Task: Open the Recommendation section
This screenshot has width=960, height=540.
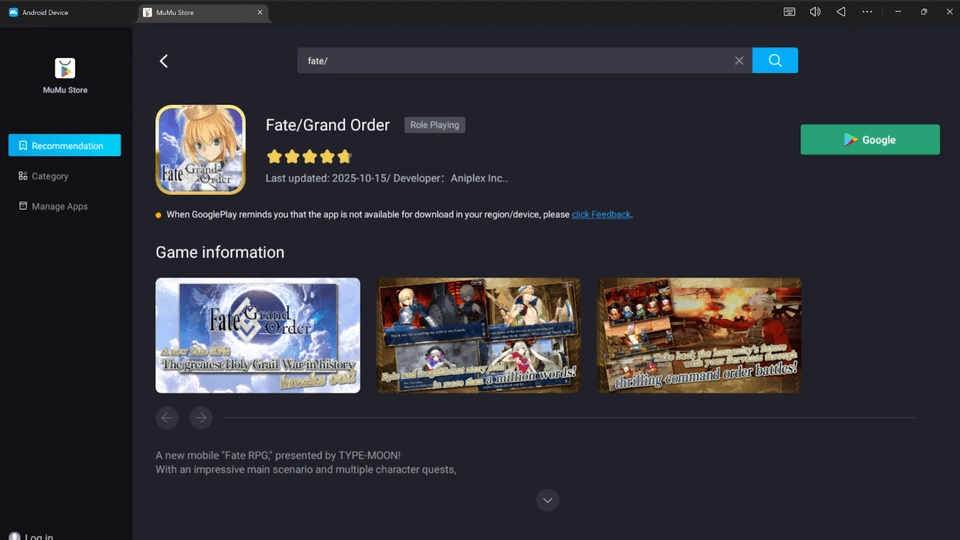Action: point(64,145)
